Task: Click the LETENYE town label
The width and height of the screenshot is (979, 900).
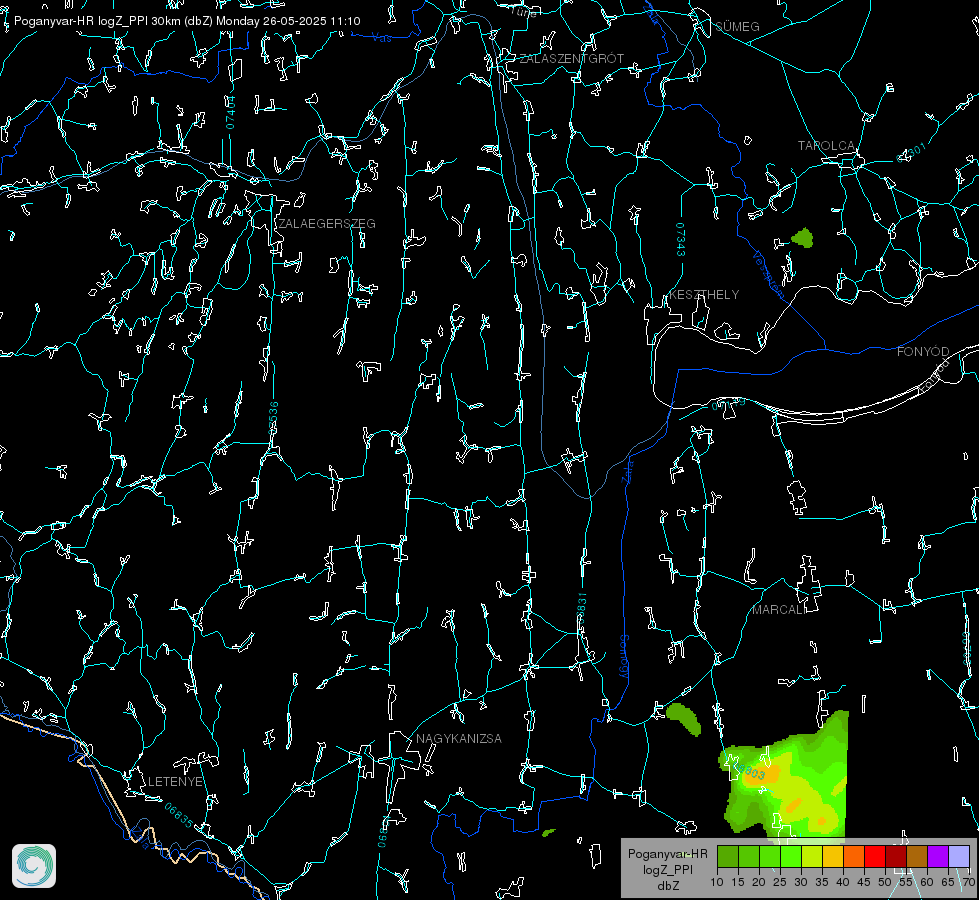Action: coord(175,782)
